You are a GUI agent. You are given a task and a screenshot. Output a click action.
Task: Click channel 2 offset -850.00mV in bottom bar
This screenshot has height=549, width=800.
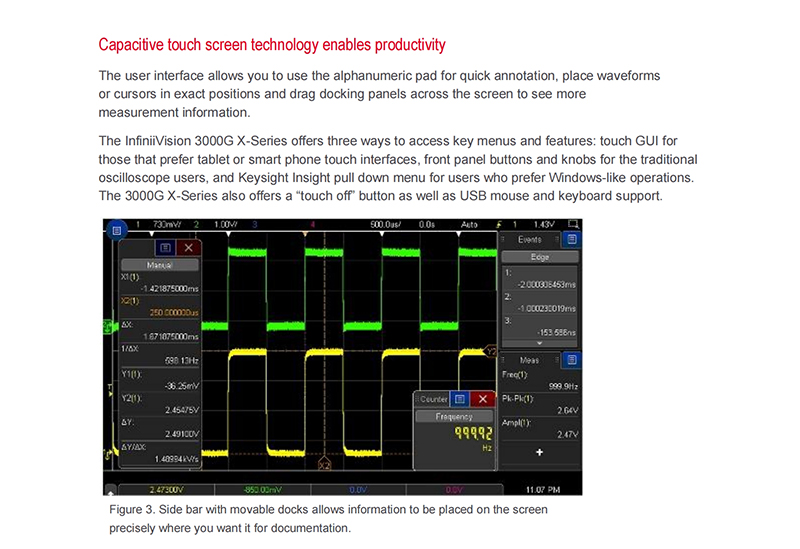click(263, 490)
